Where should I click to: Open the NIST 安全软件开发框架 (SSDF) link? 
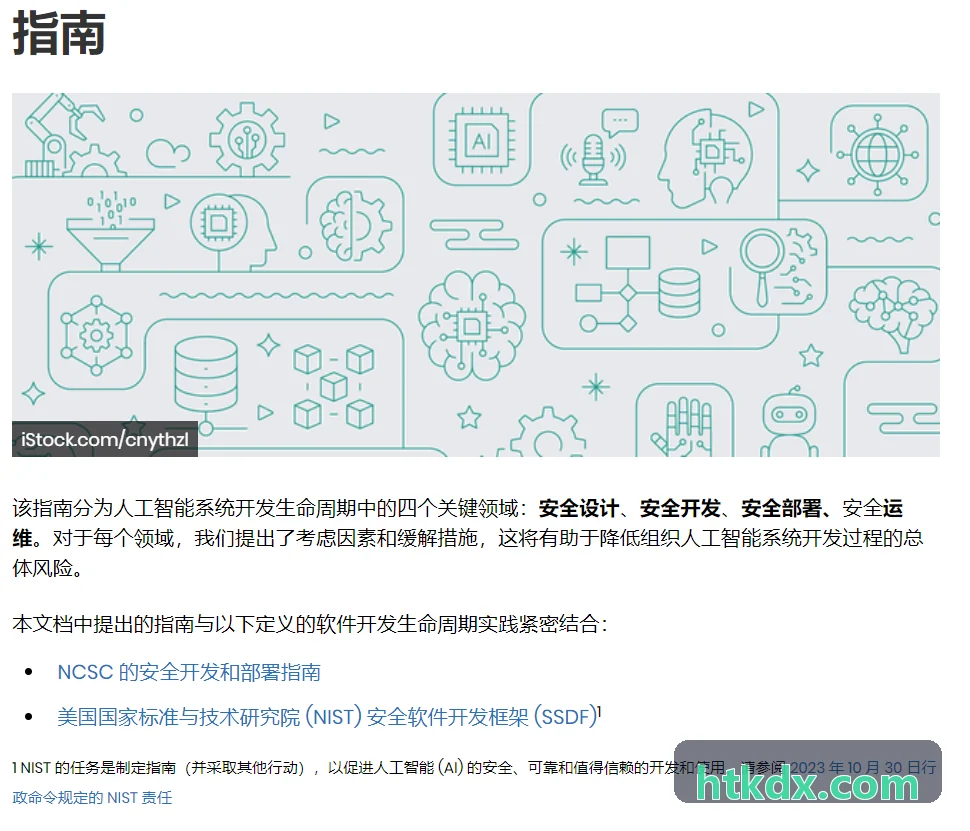click(327, 717)
